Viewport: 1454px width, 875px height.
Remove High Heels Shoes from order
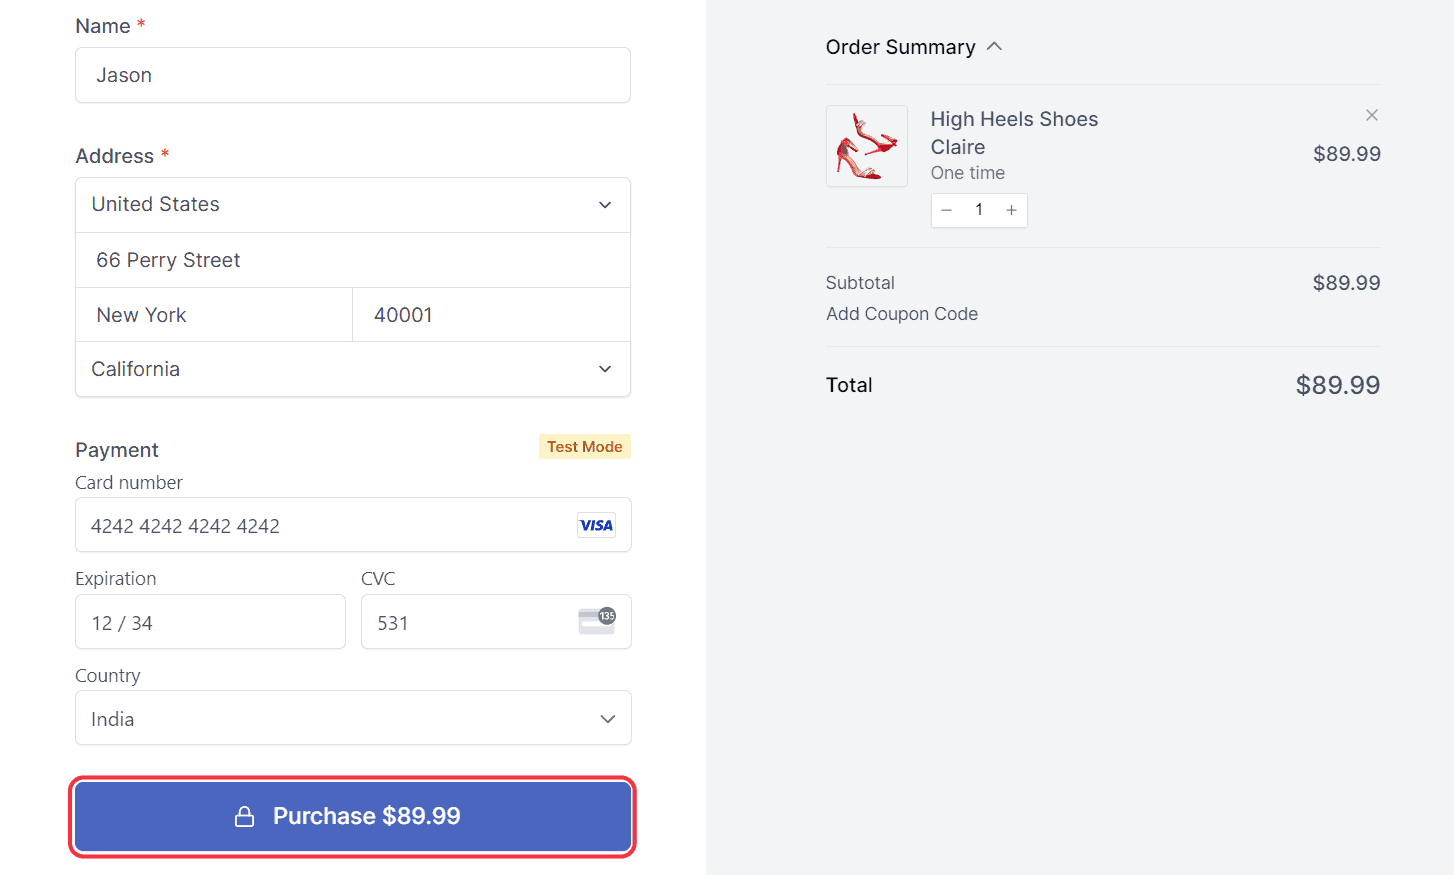click(1372, 115)
